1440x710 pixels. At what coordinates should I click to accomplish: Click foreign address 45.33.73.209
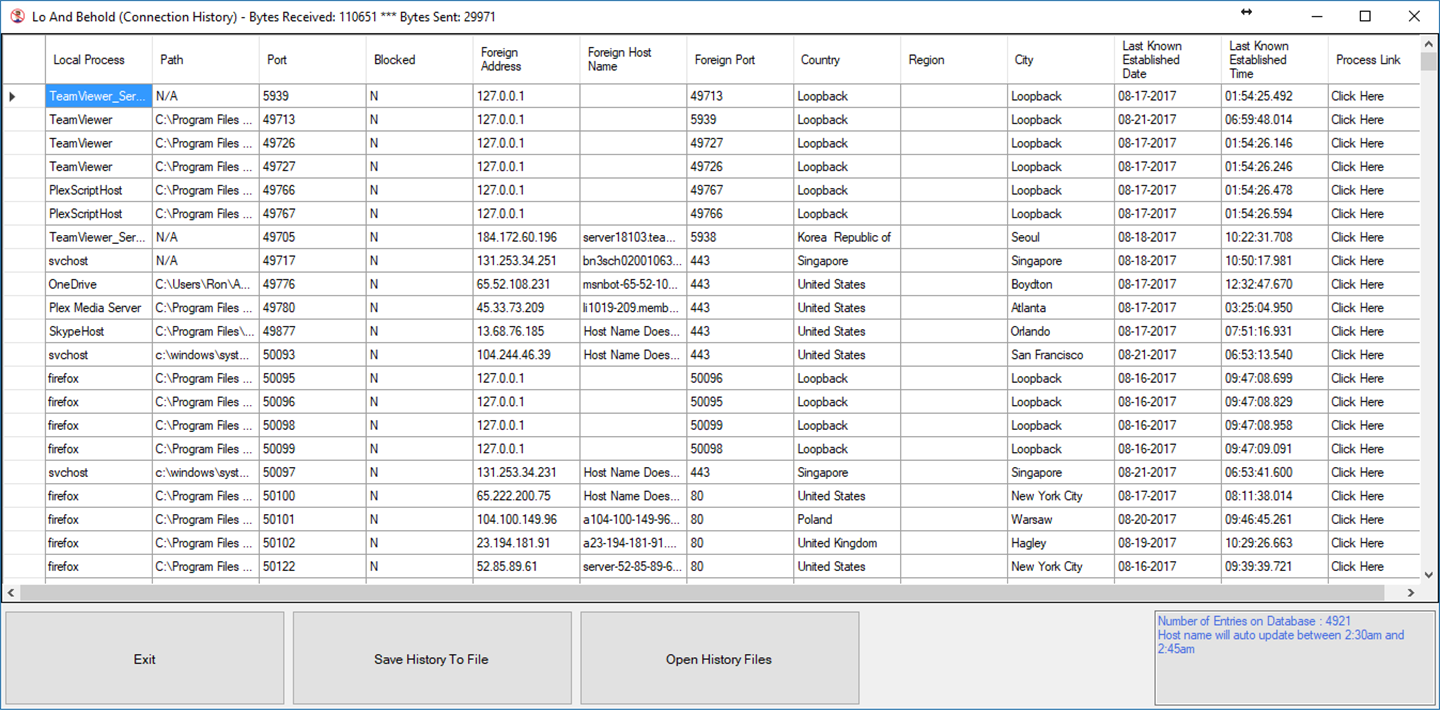click(526, 308)
